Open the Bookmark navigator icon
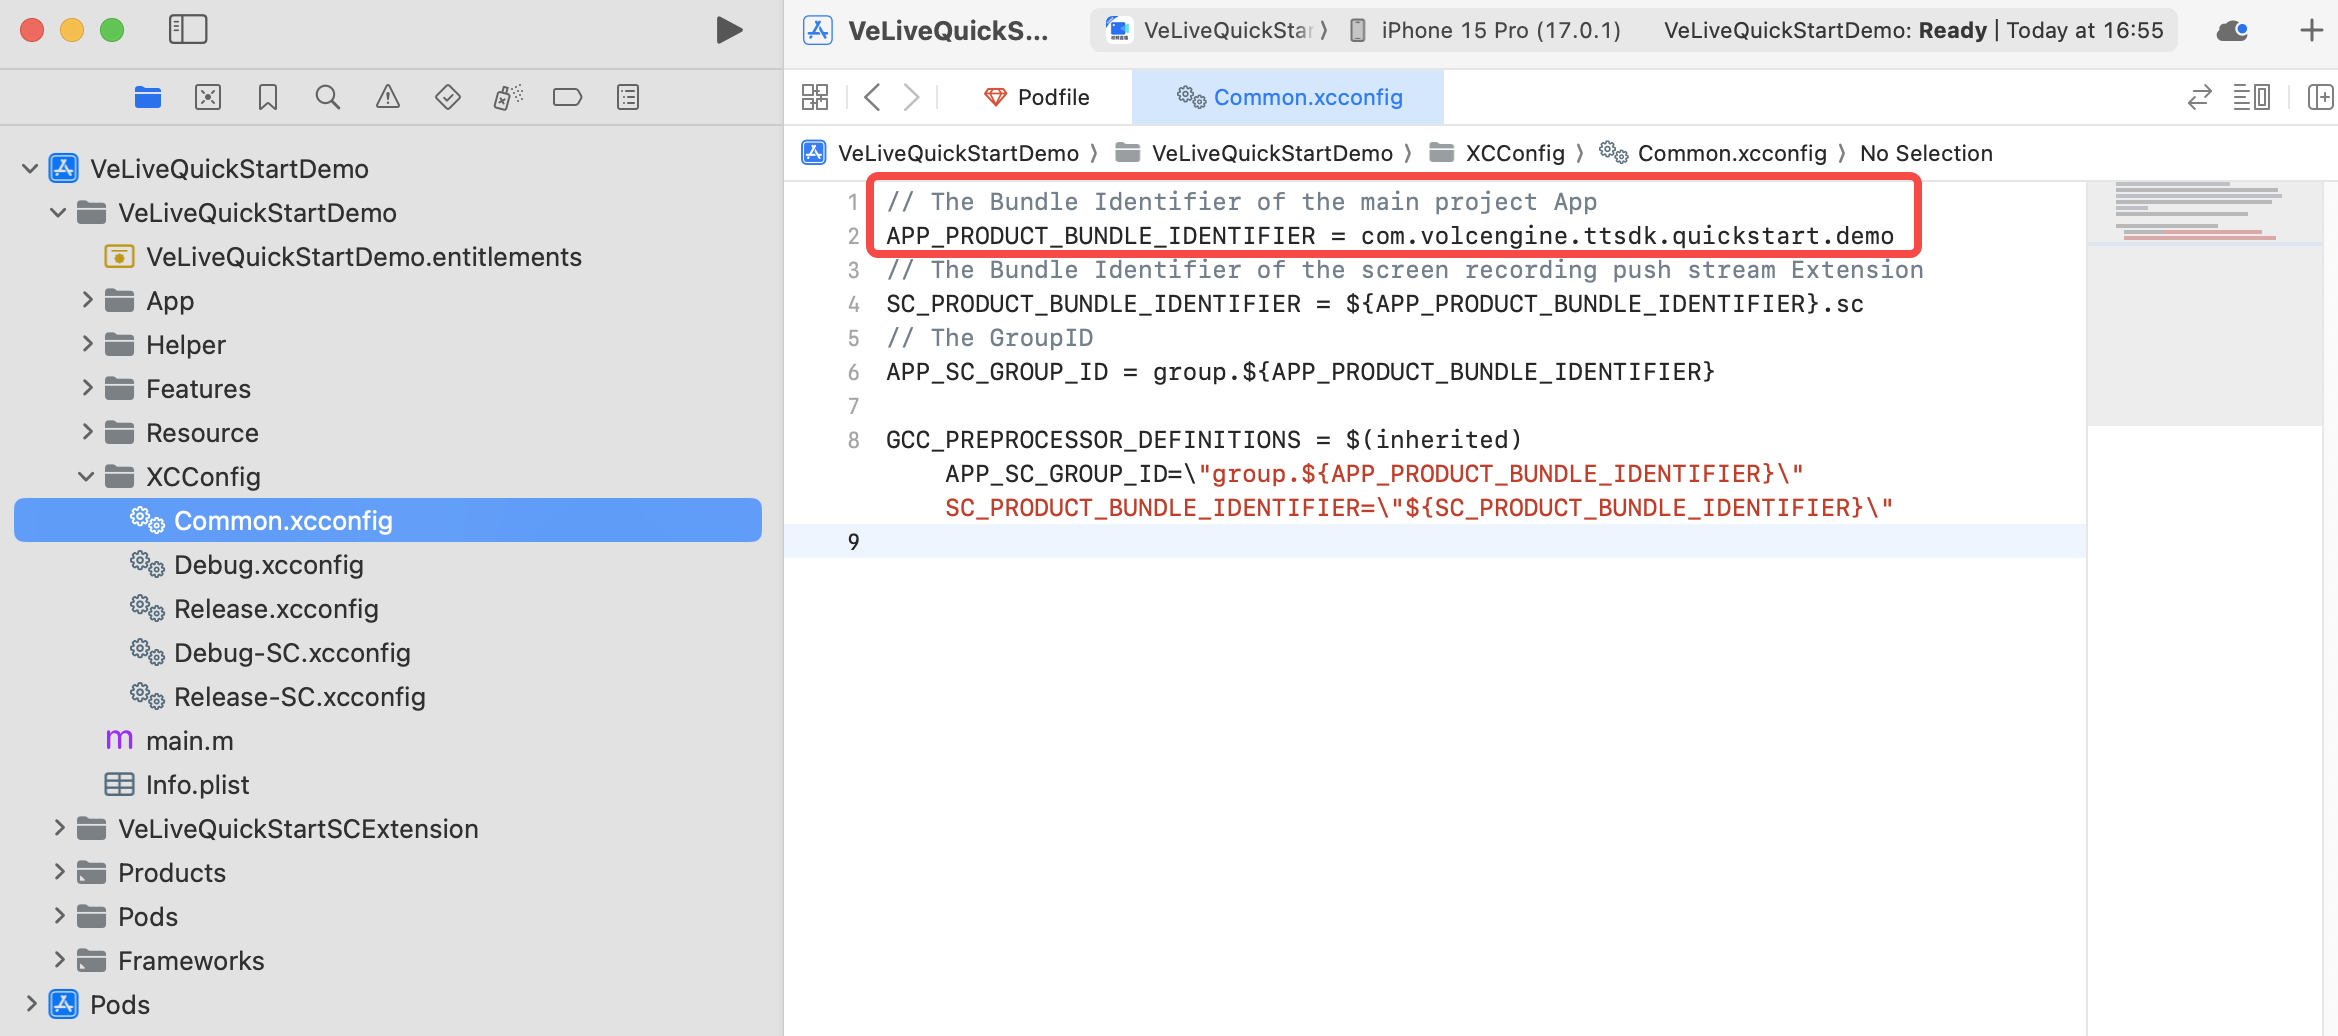Screen dimensions: 2338x1036 (268, 97)
